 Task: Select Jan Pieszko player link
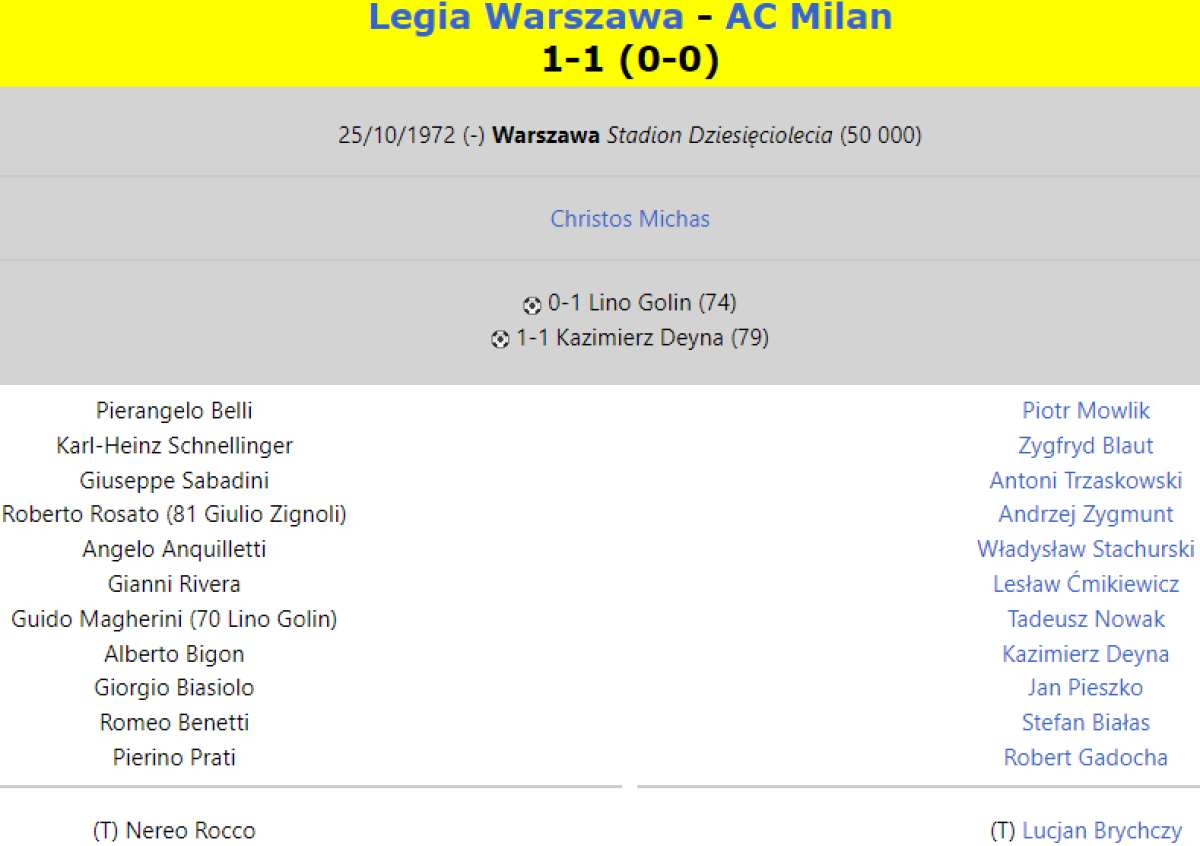1086,688
